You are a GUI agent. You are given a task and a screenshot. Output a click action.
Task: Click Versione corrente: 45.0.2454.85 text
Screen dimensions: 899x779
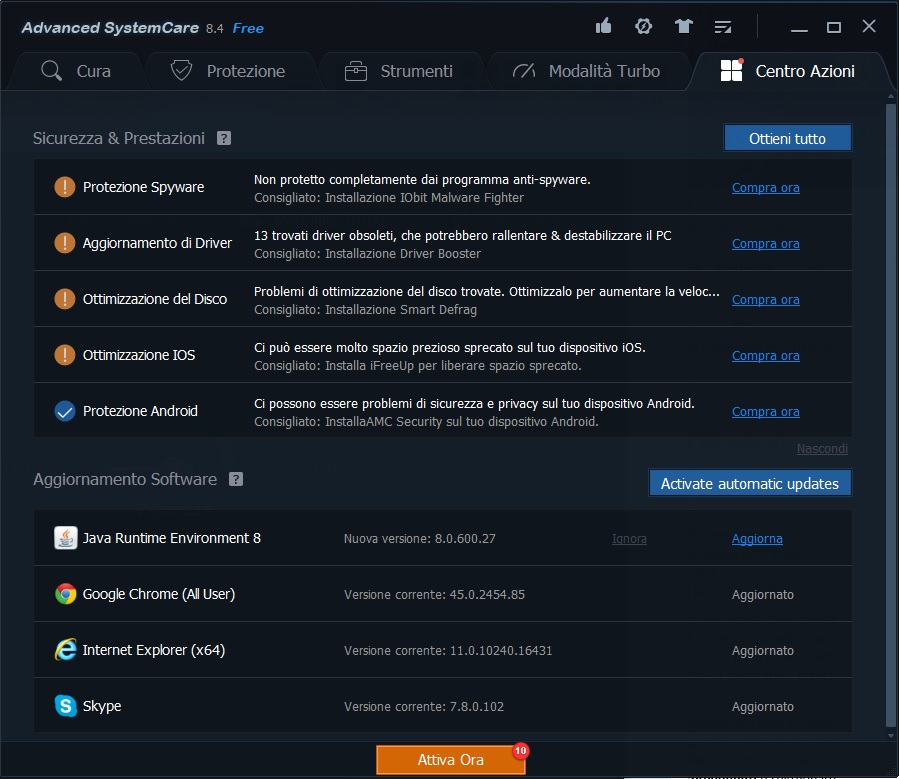click(x=435, y=594)
